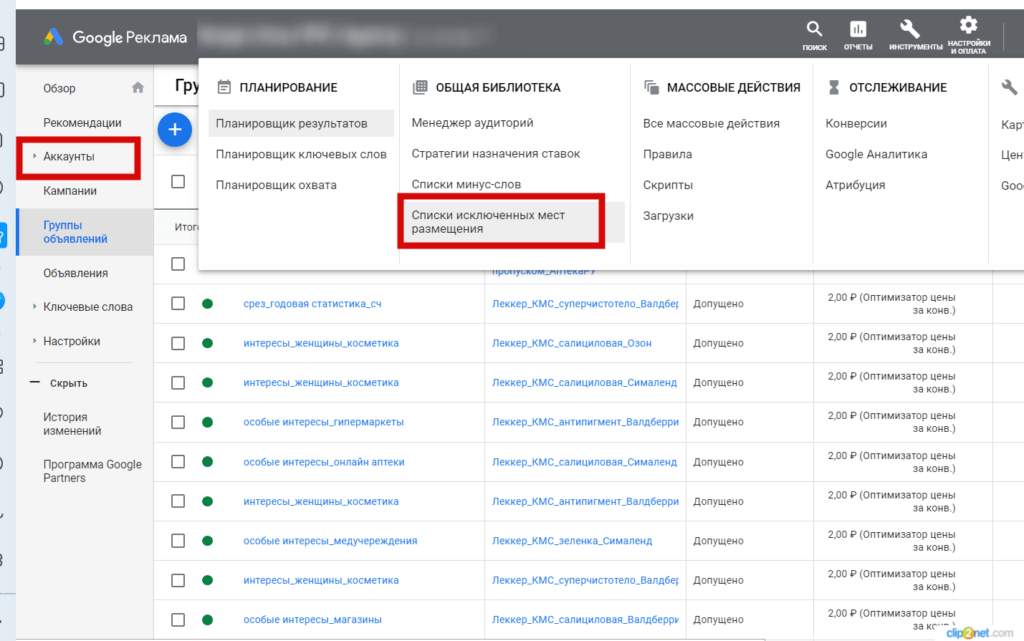Tick checkbox for Леккер_КМС_салициловая_Озон row

pyautogui.click(x=178, y=343)
